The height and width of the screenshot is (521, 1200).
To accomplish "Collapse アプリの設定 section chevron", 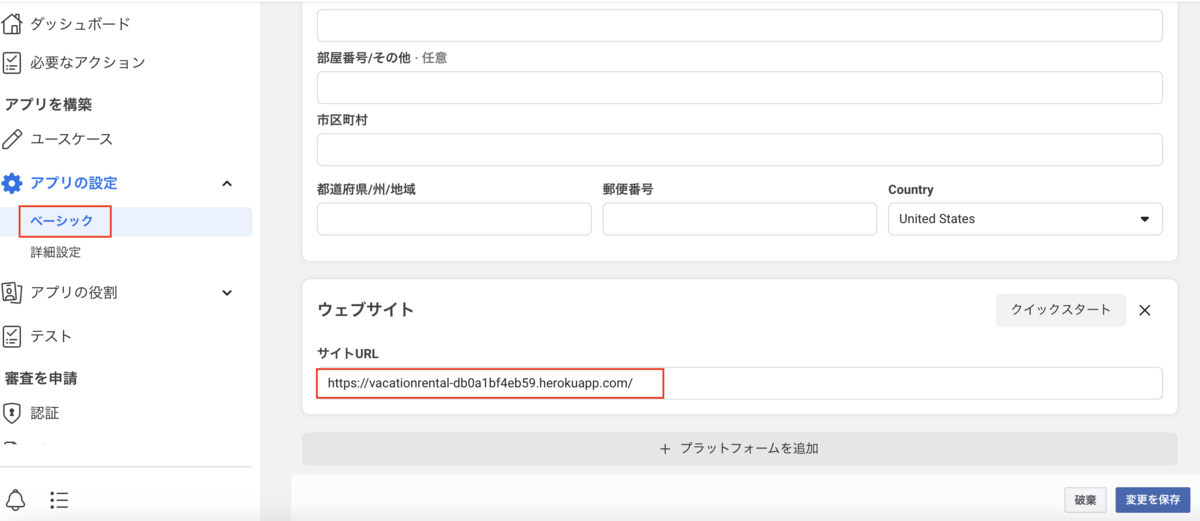I will point(227,183).
